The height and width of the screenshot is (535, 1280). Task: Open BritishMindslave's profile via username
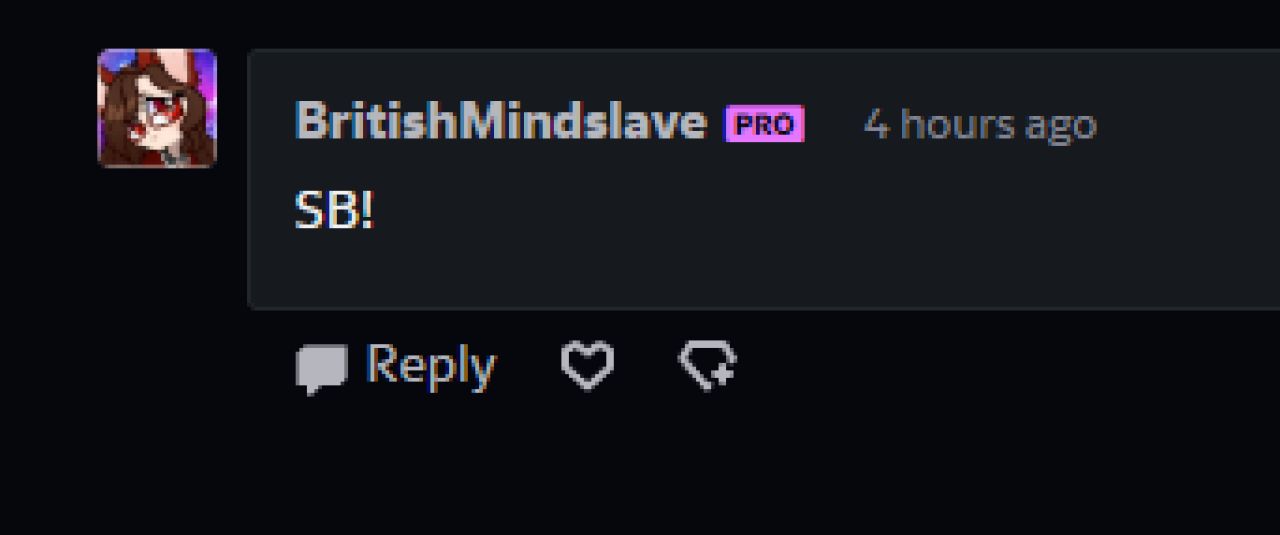click(501, 123)
